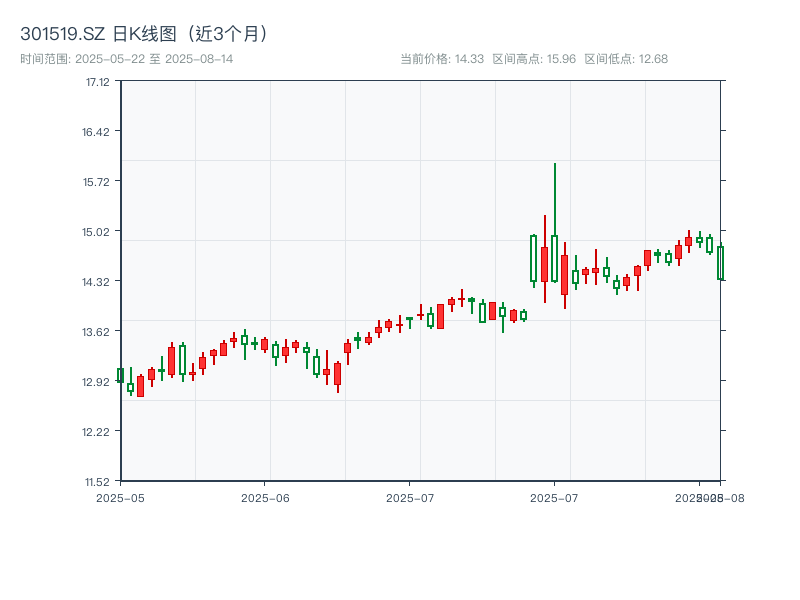This screenshot has height=600, width=800.
Task: Click the 11.52 y-axis label
Action: tap(95, 479)
